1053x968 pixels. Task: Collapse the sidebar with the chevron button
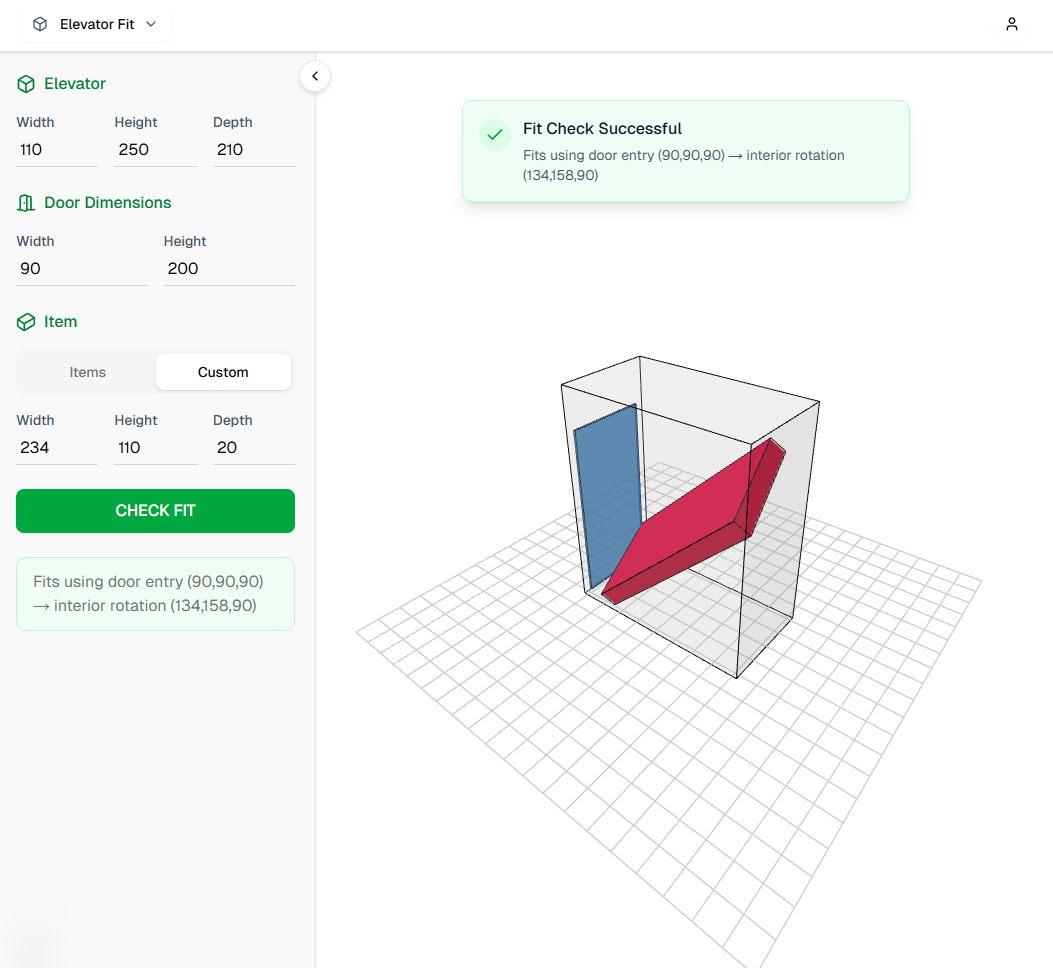click(315, 76)
